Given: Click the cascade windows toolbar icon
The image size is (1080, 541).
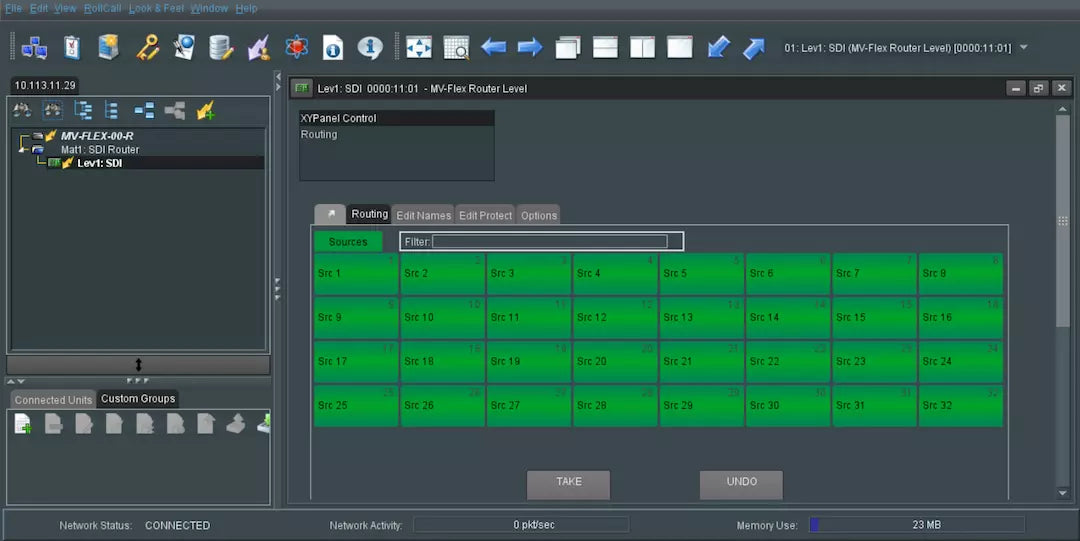Looking at the screenshot, I should [568, 48].
